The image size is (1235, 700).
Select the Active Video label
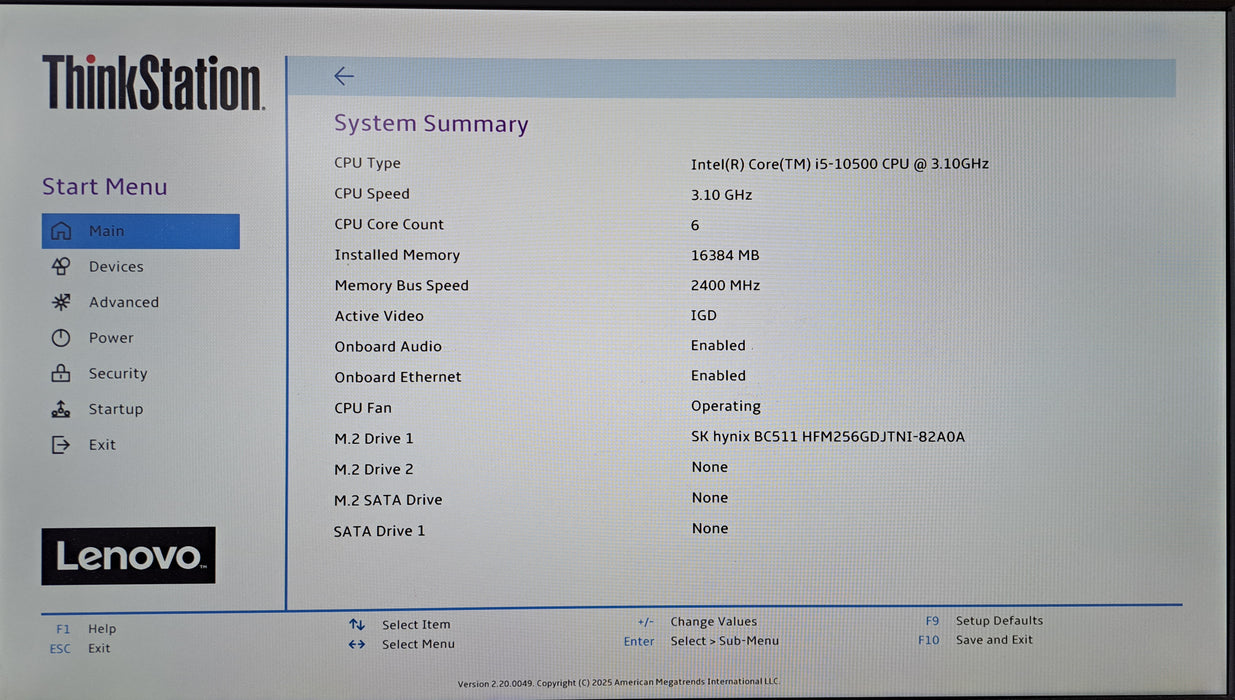(379, 316)
